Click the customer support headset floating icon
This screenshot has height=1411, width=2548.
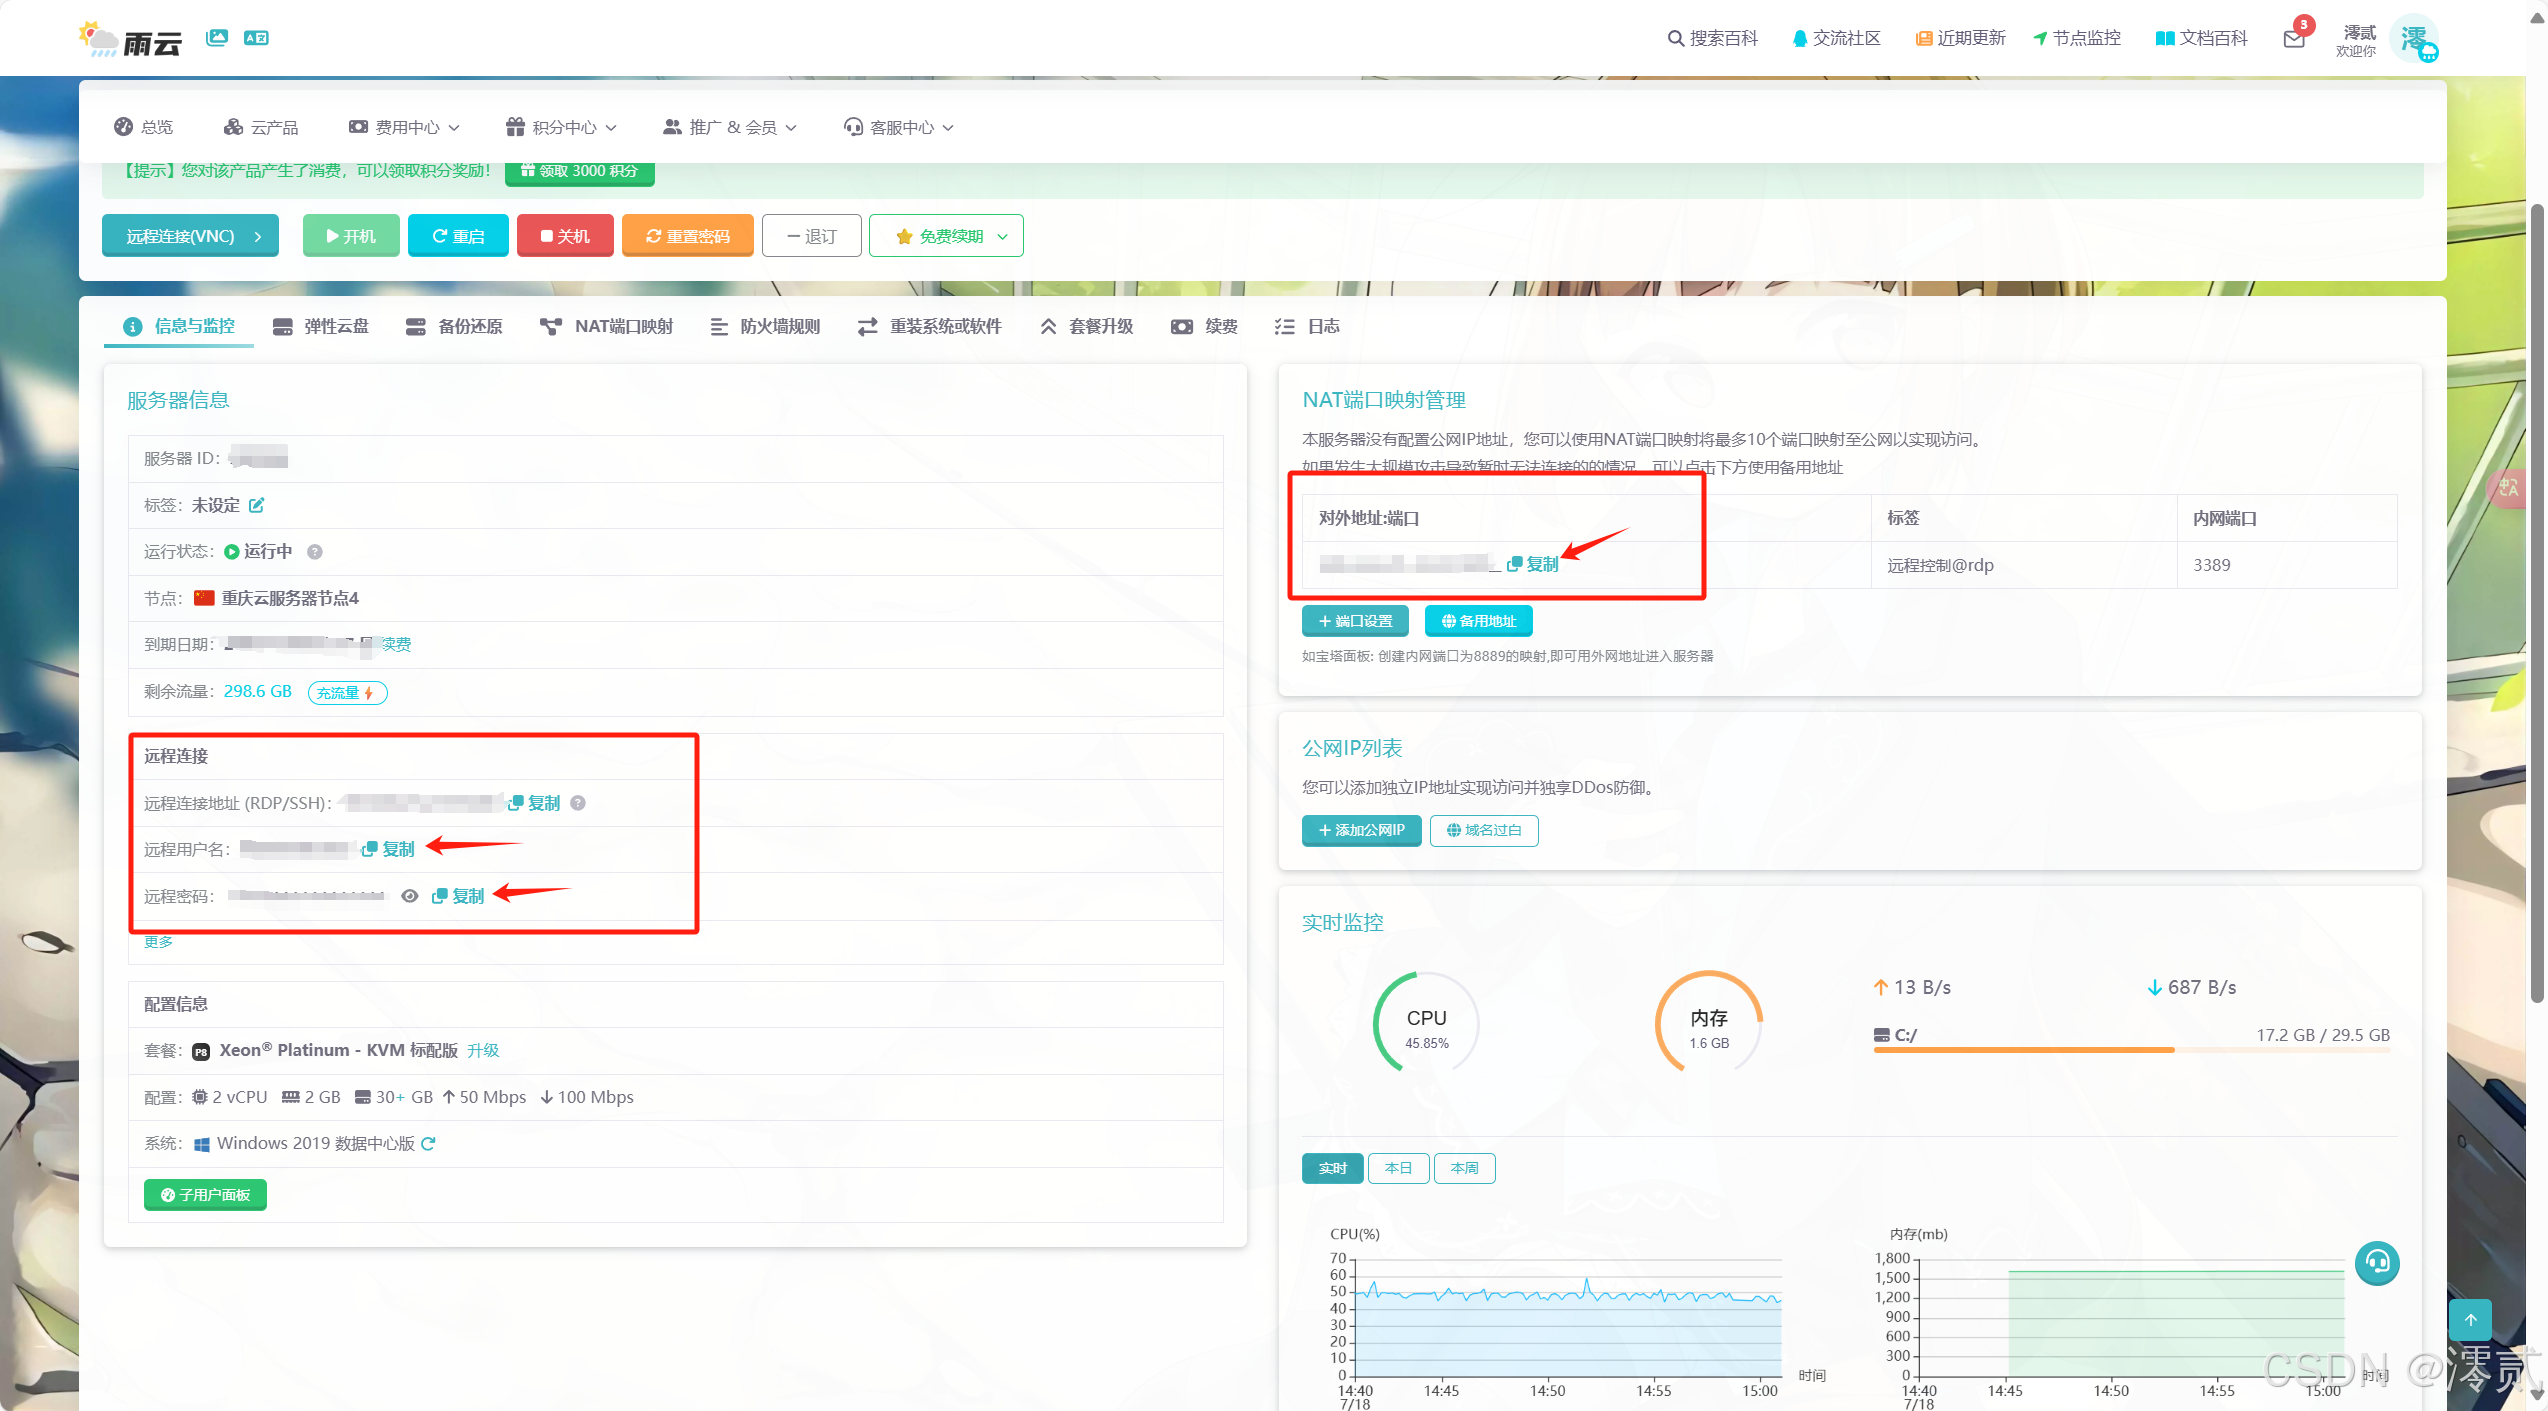(2377, 1263)
